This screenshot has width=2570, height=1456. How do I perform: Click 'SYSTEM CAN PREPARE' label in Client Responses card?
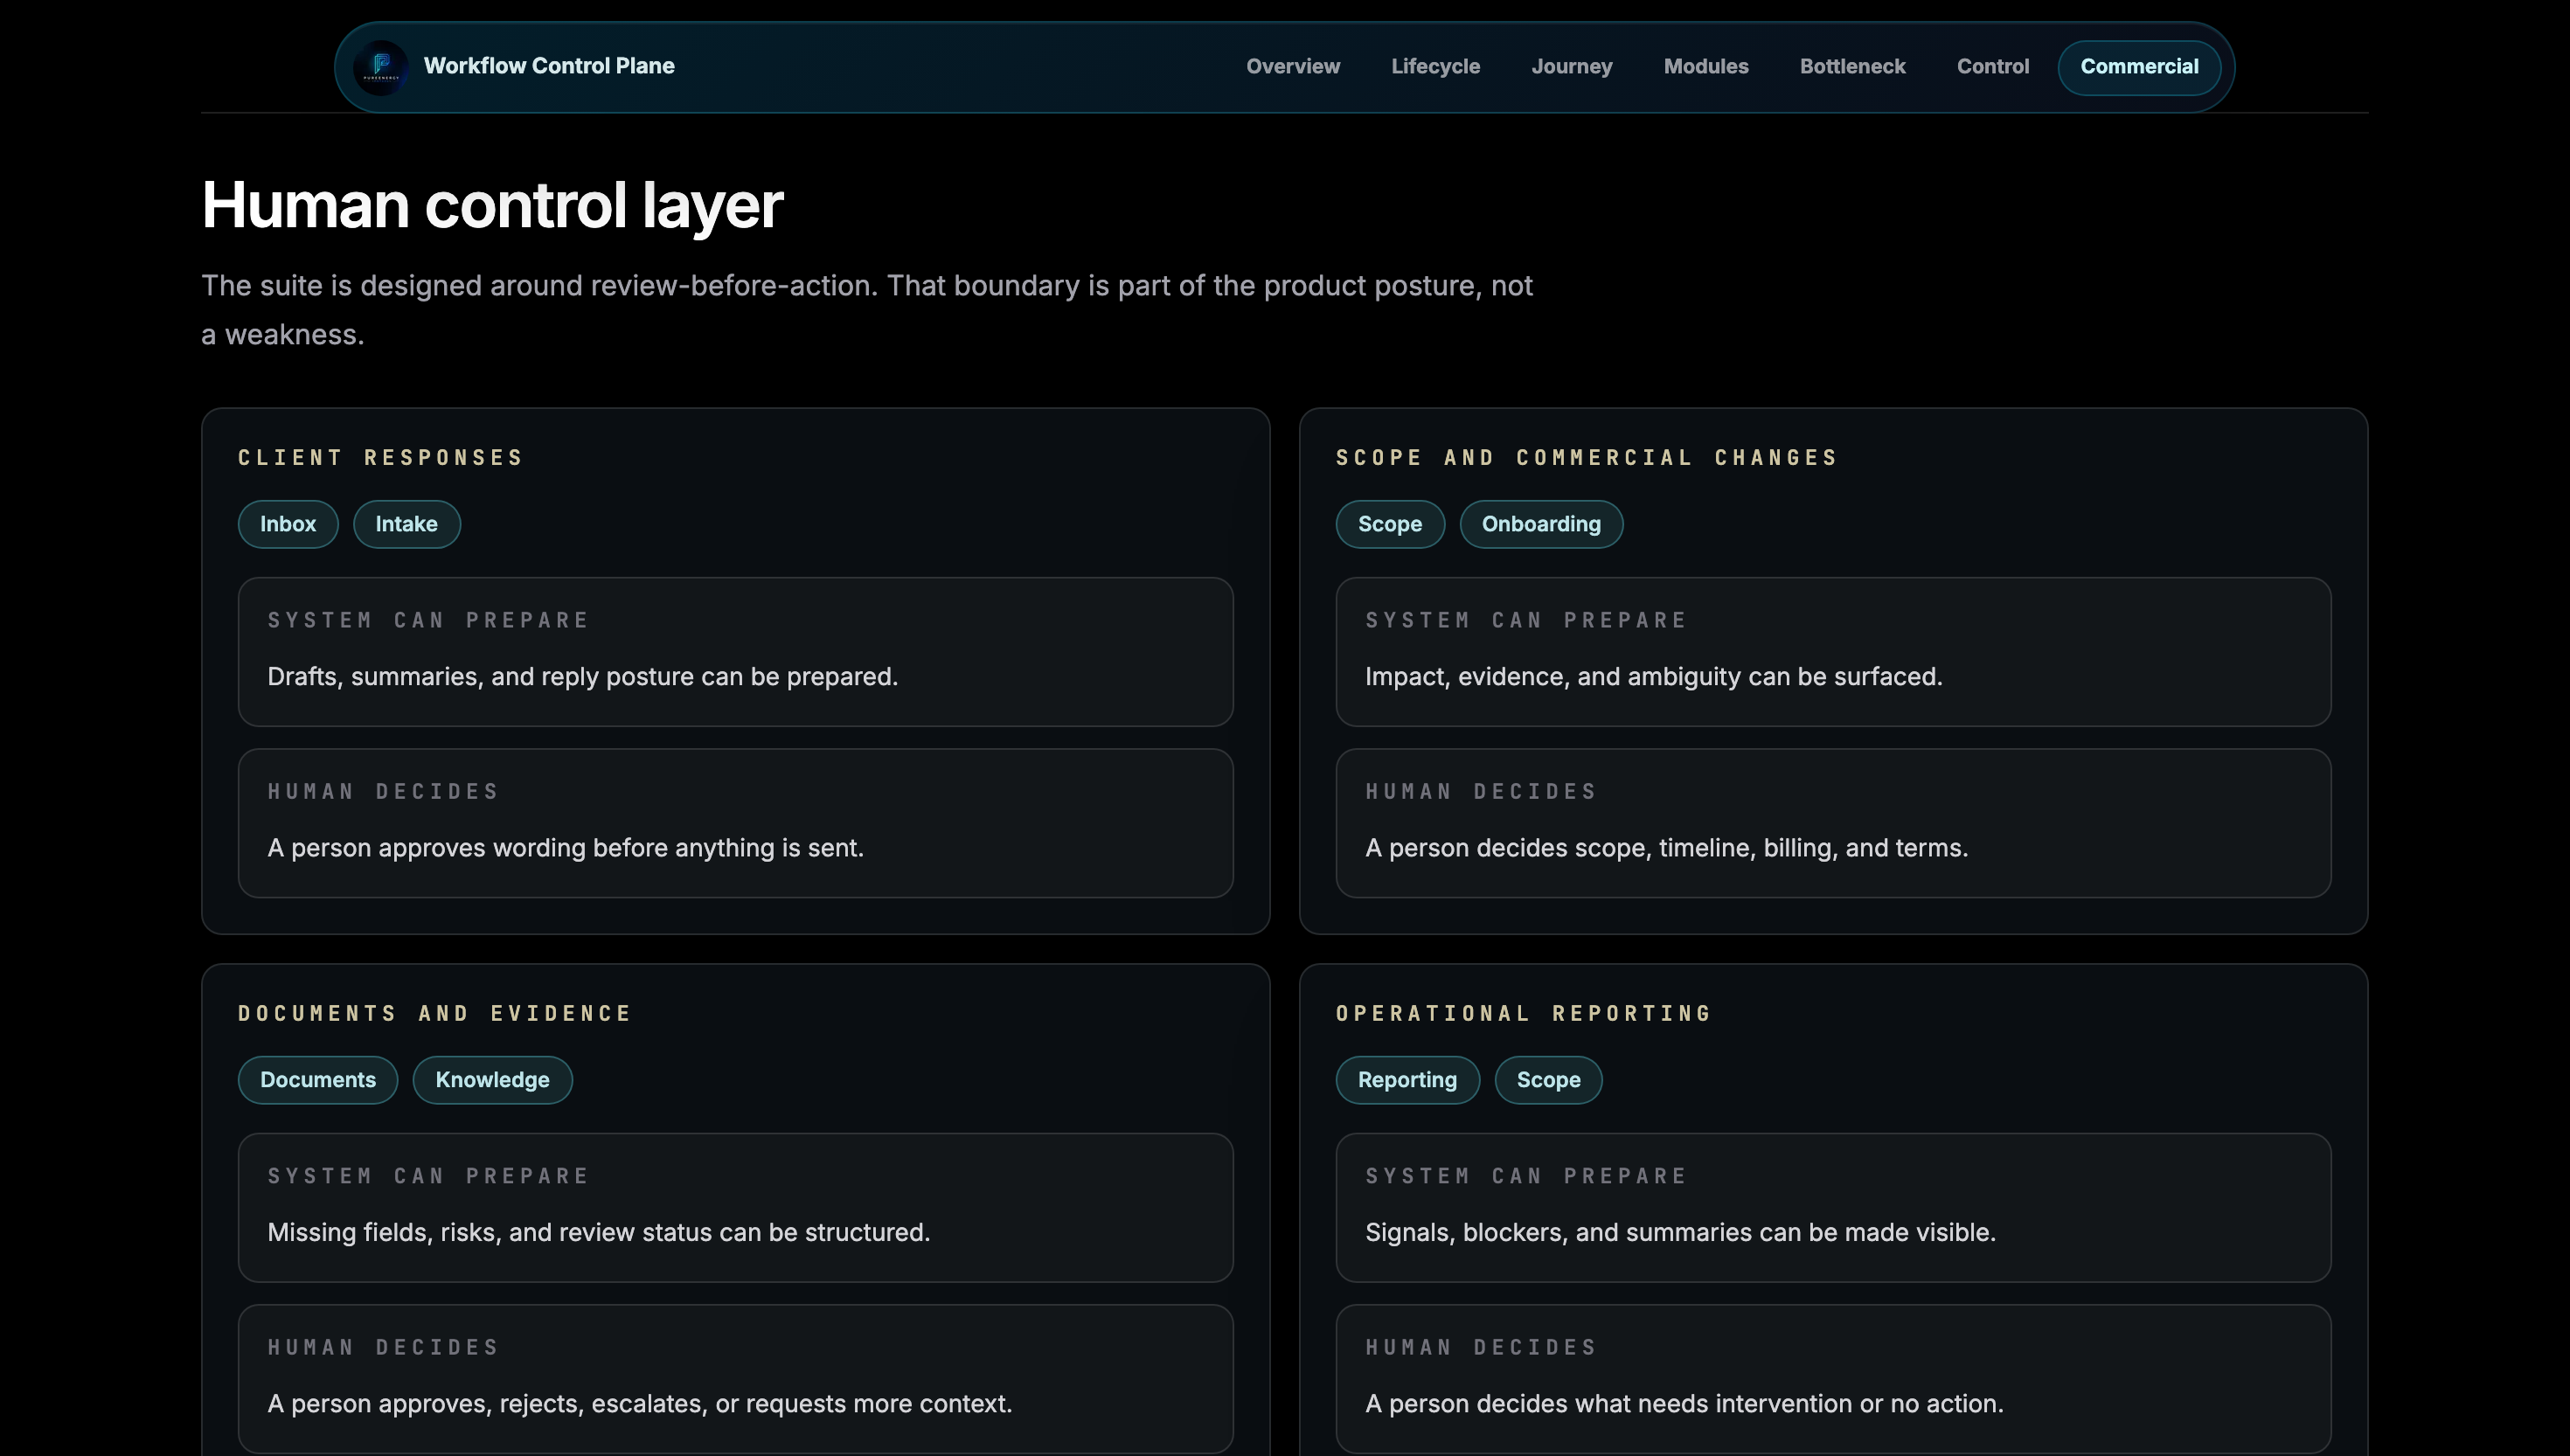point(429,621)
